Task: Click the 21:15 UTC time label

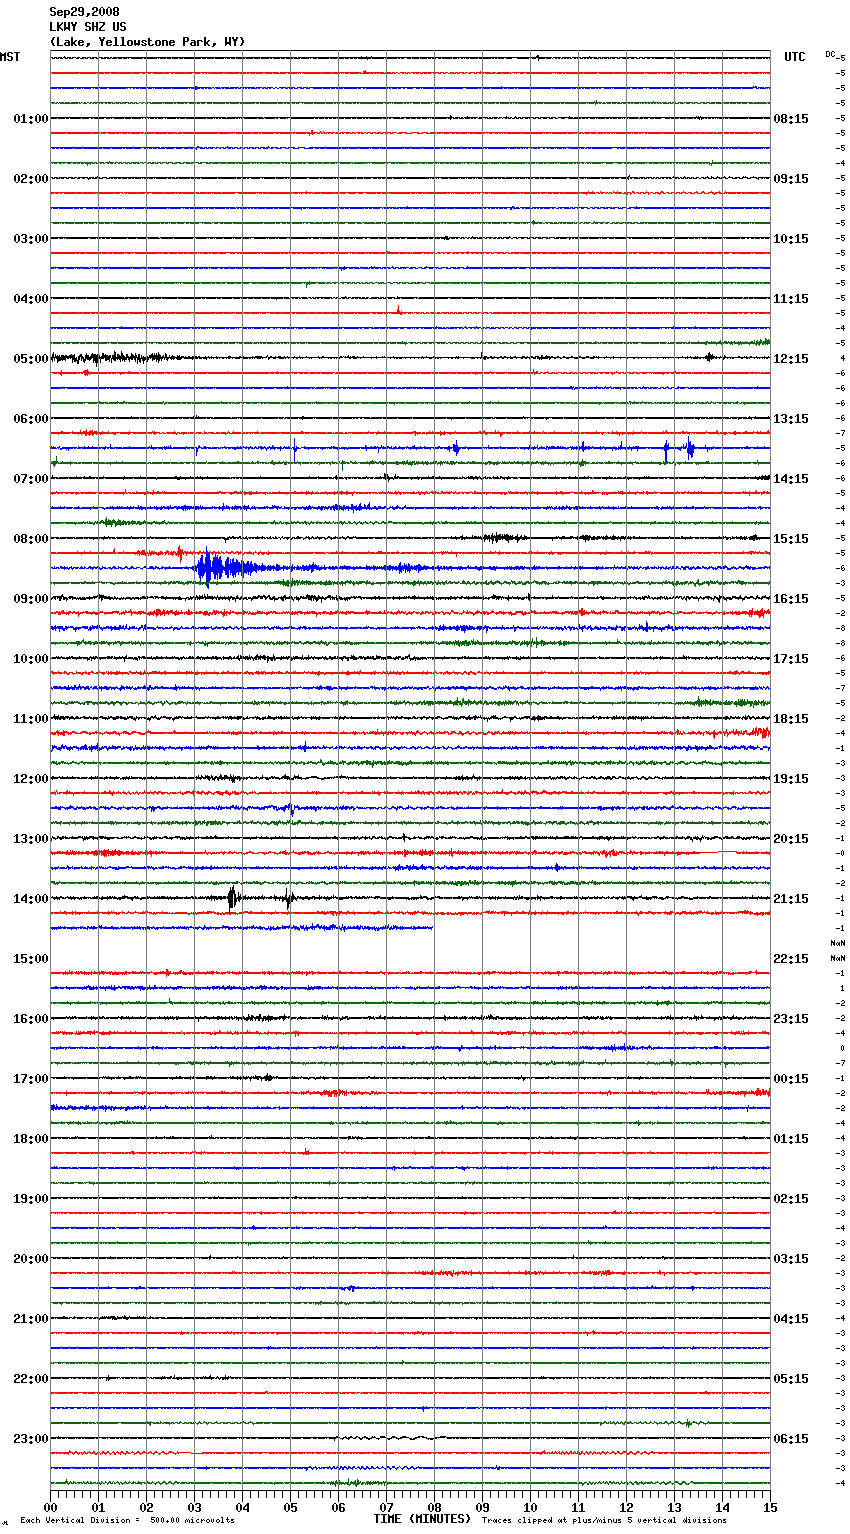Action: click(791, 899)
